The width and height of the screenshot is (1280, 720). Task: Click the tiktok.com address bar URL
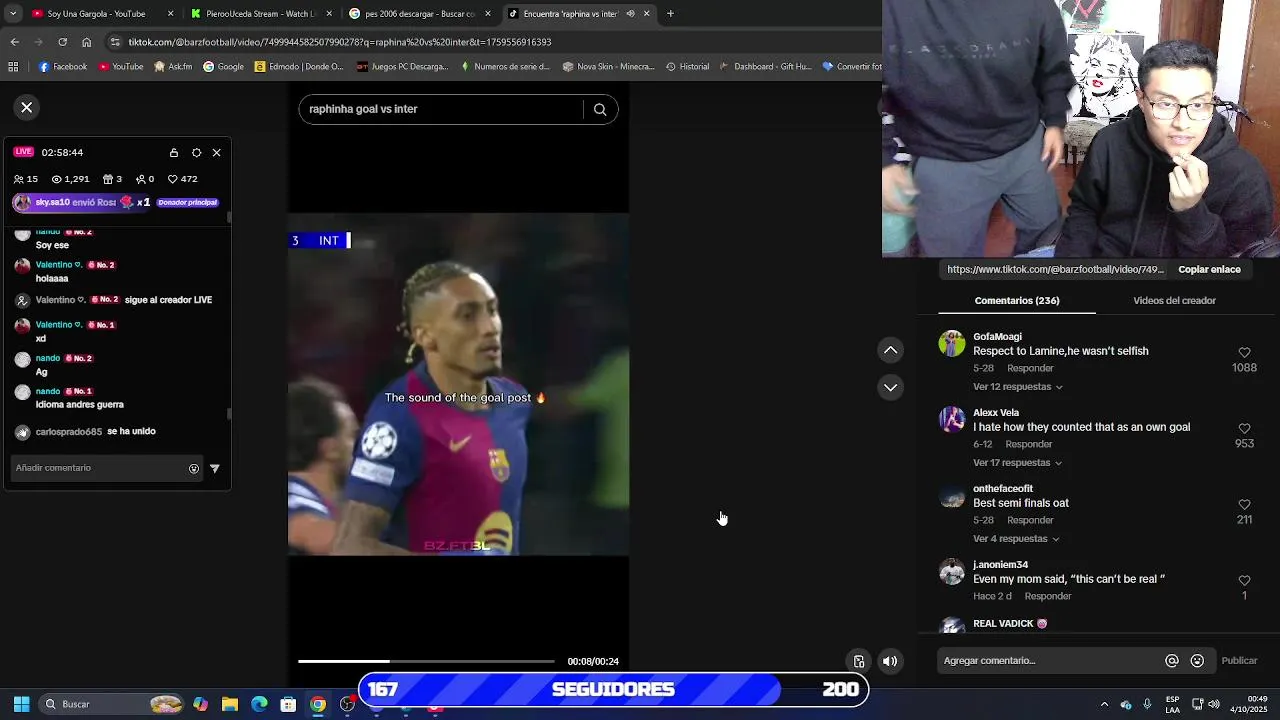340,42
